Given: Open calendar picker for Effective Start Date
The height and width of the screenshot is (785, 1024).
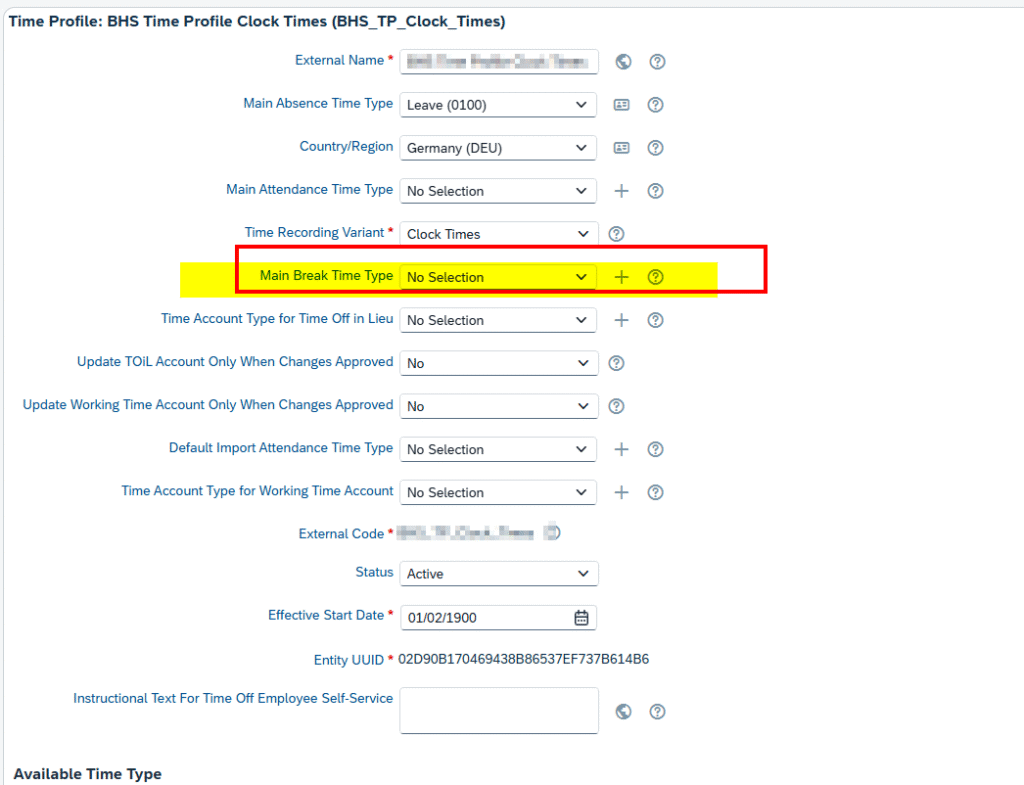Looking at the screenshot, I should pos(581,618).
